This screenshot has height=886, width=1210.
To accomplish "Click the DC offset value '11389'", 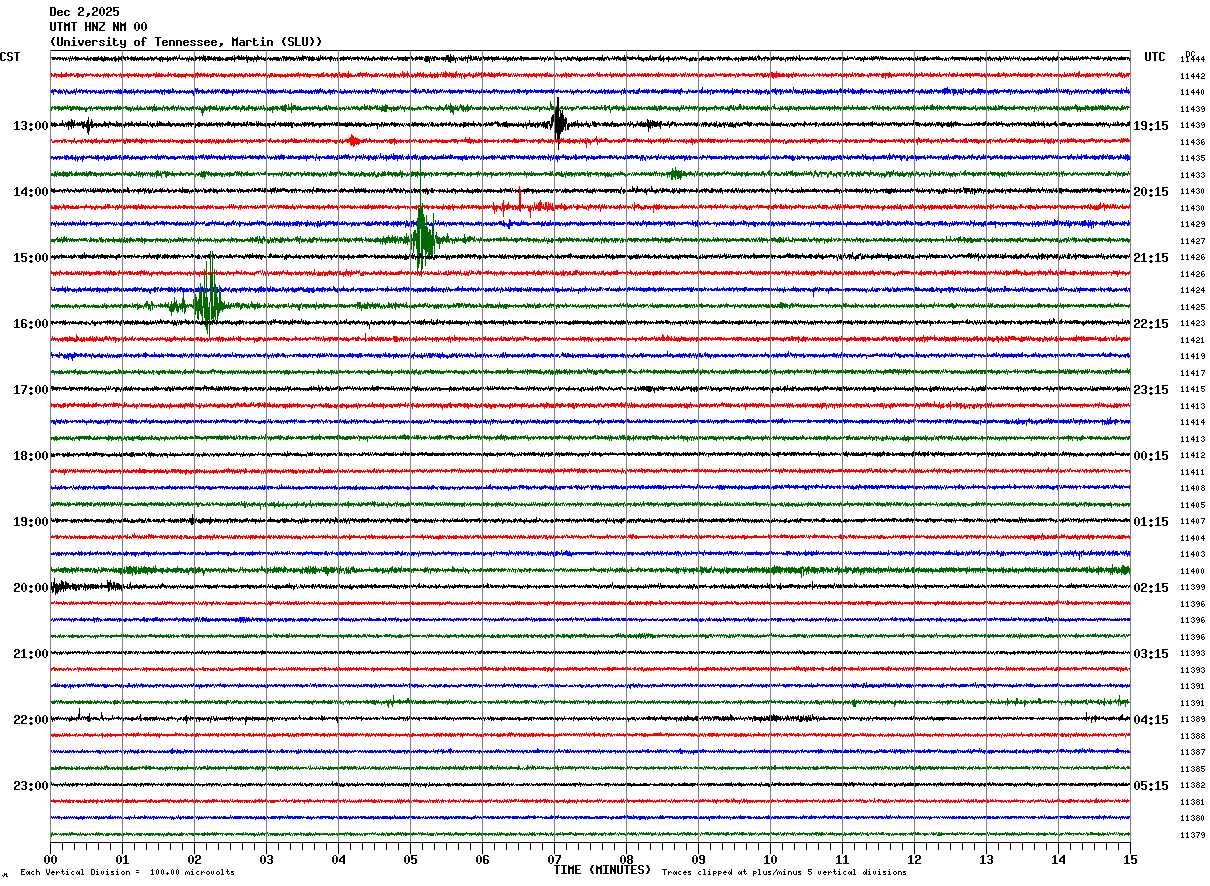I will coord(1192,719).
